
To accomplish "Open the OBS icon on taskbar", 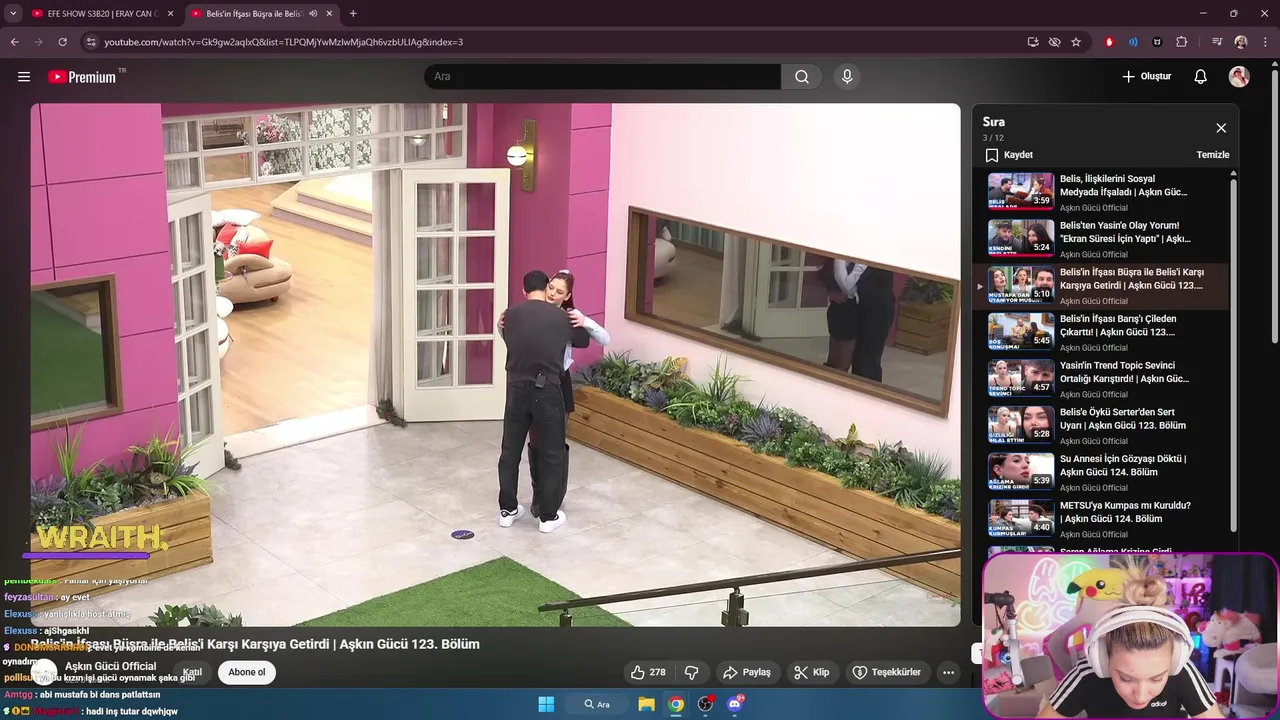I will click(705, 704).
